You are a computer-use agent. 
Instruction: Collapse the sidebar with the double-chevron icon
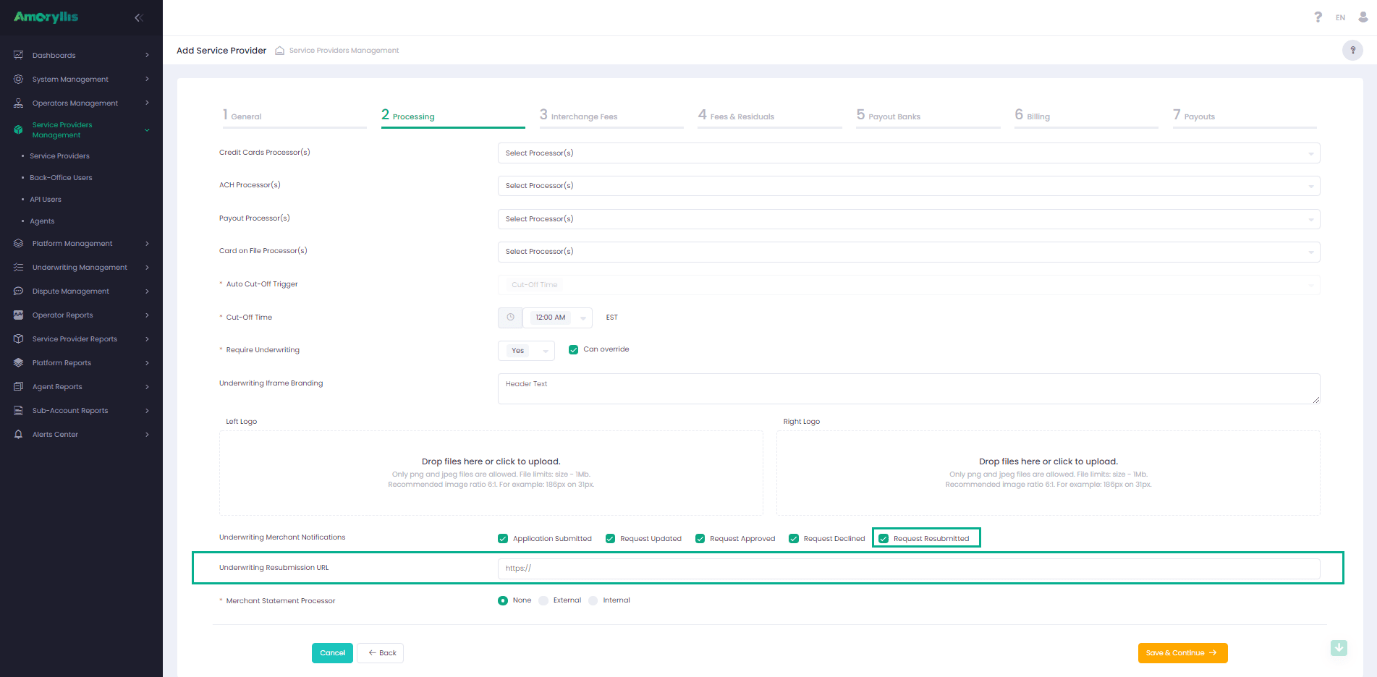tap(138, 17)
